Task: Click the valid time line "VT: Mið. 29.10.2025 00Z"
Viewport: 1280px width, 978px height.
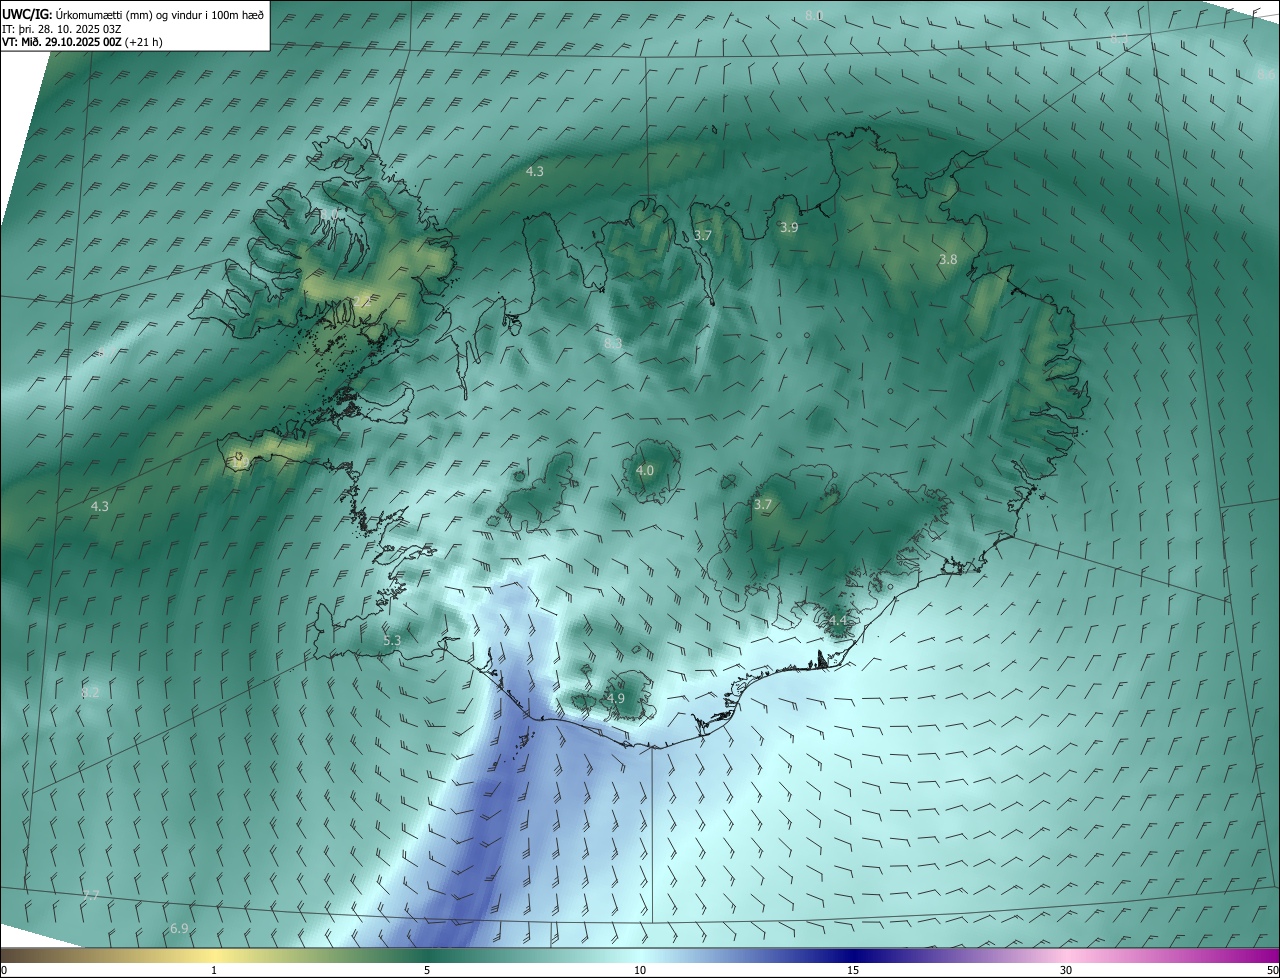Action: (62, 42)
